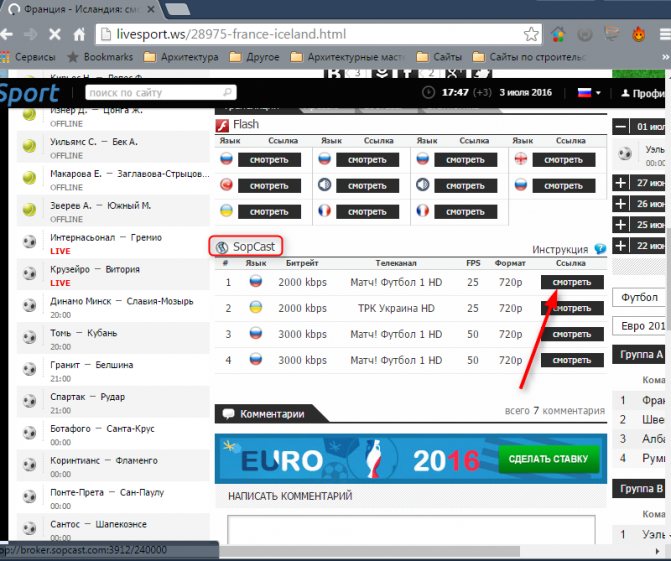Click the СДЕЛАТЬ СТАВКУ button
This screenshot has height=561, width=671.
click(x=548, y=459)
